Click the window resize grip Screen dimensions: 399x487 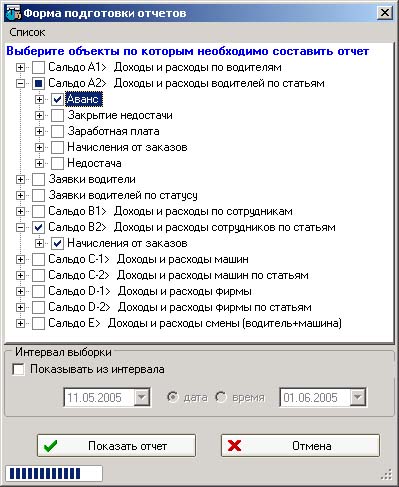point(386,474)
